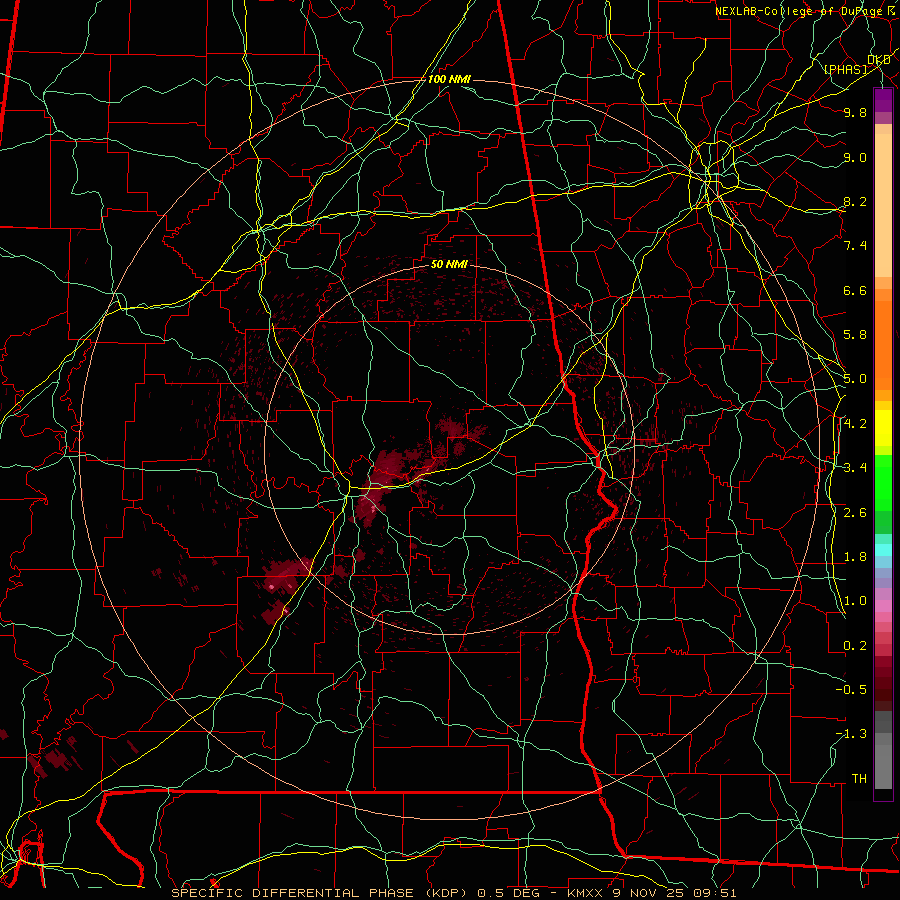Click the 100 NMI range ring label
The width and height of the screenshot is (900, 900).
click(449, 79)
